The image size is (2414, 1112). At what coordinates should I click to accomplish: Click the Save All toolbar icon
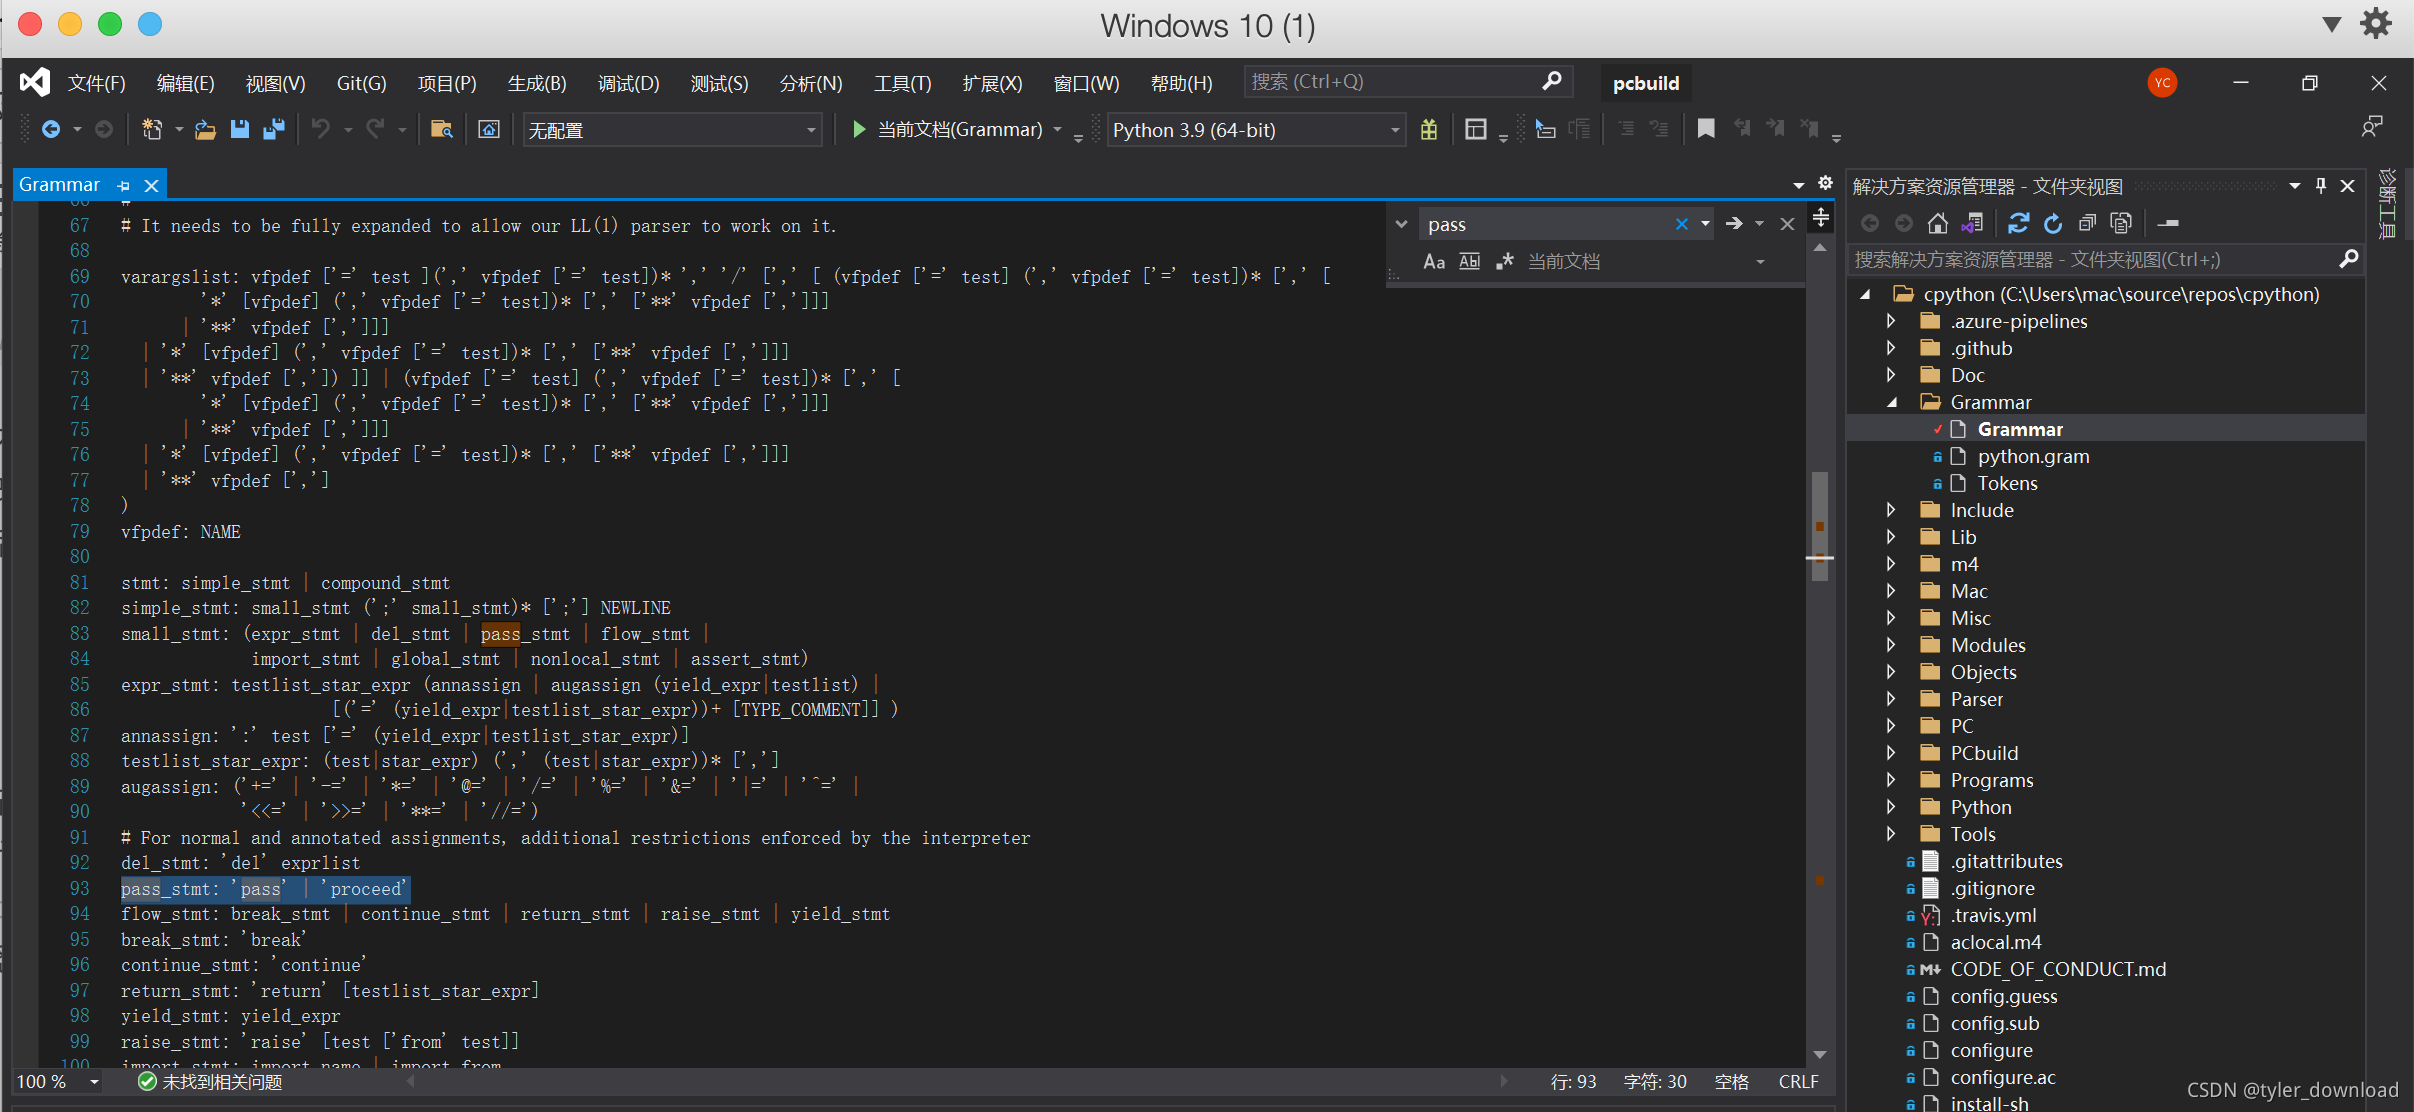coord(273,129)
